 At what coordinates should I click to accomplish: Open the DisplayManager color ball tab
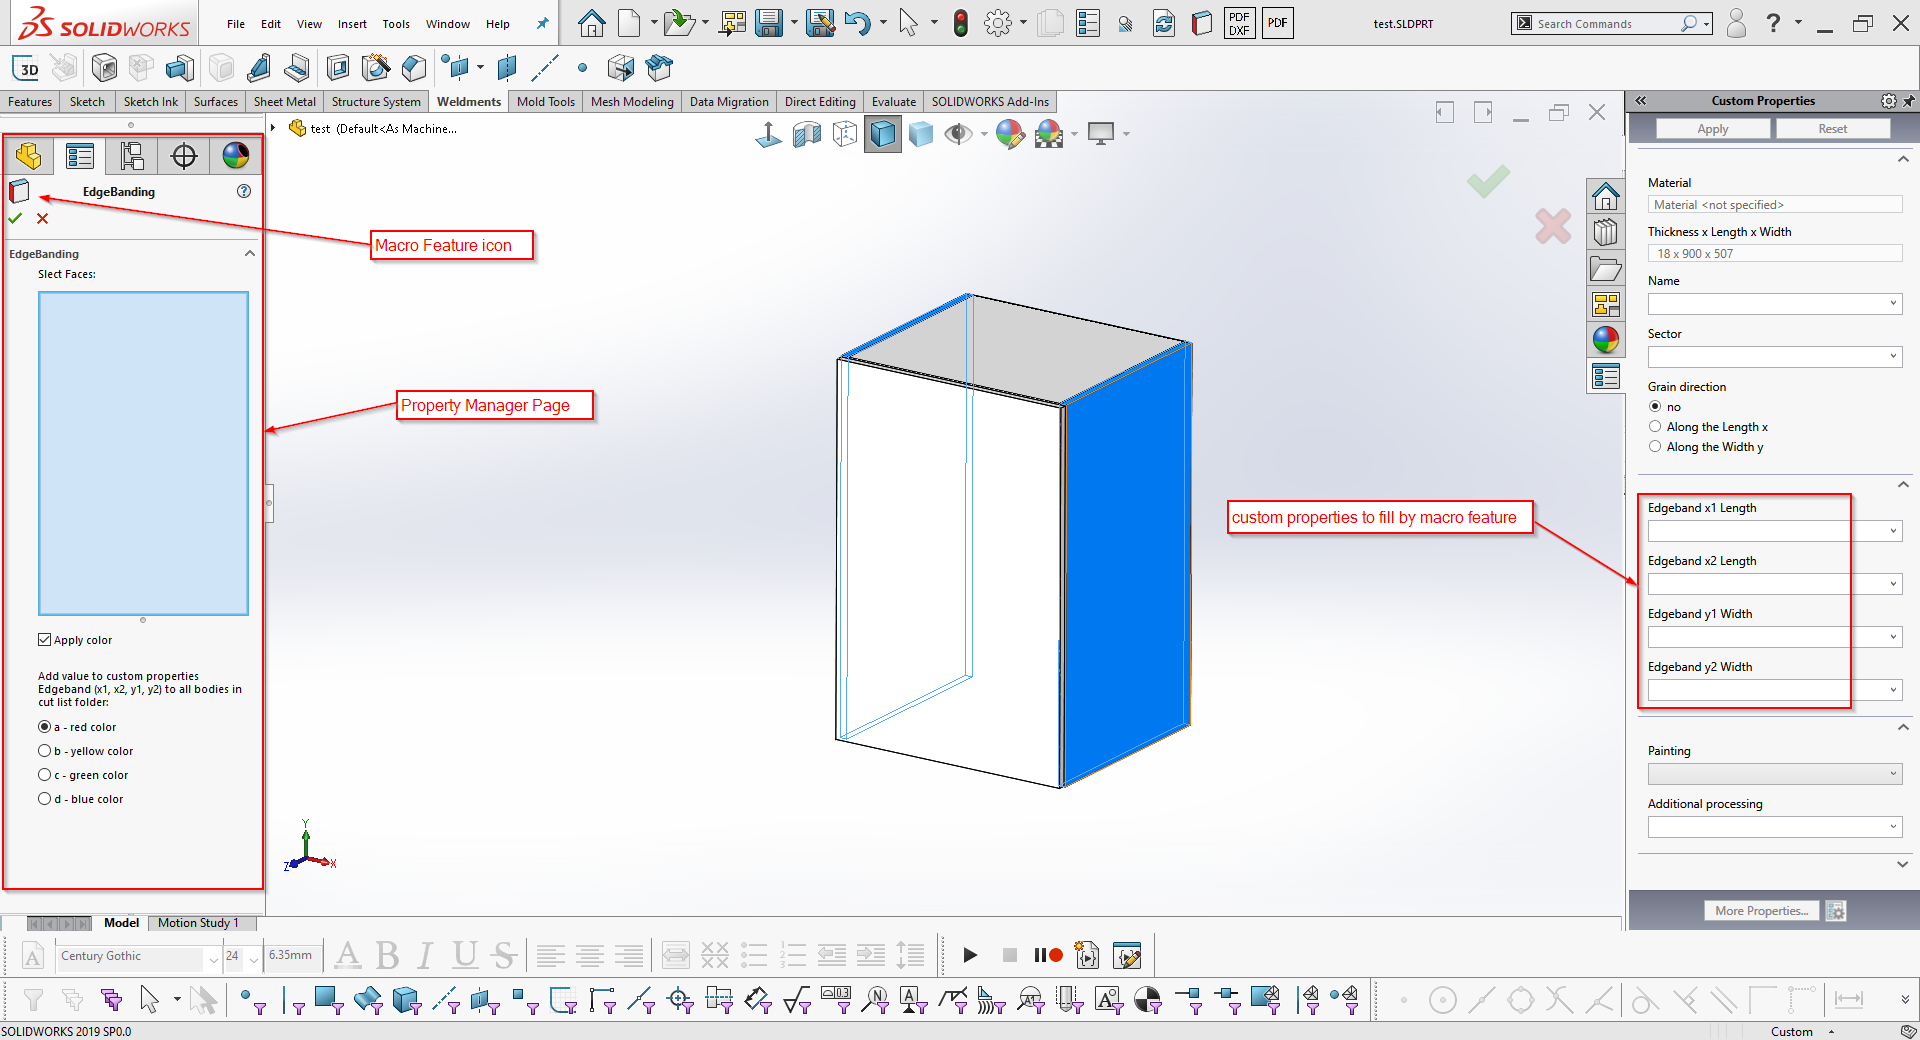236,156
